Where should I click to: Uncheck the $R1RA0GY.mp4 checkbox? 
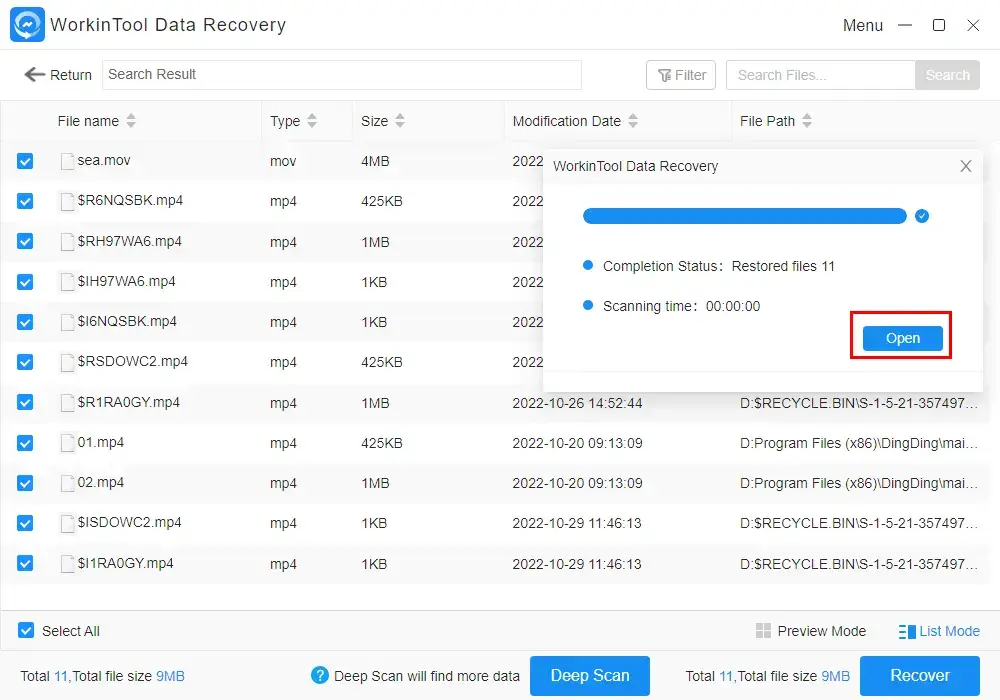25,402
